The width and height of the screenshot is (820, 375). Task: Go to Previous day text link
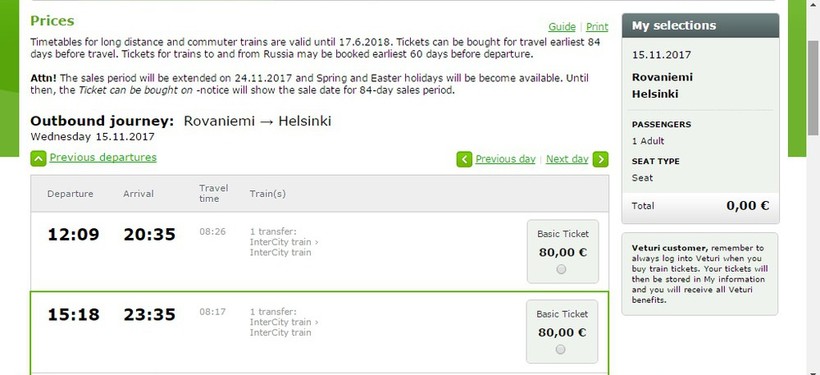click(x=505, y=159)
